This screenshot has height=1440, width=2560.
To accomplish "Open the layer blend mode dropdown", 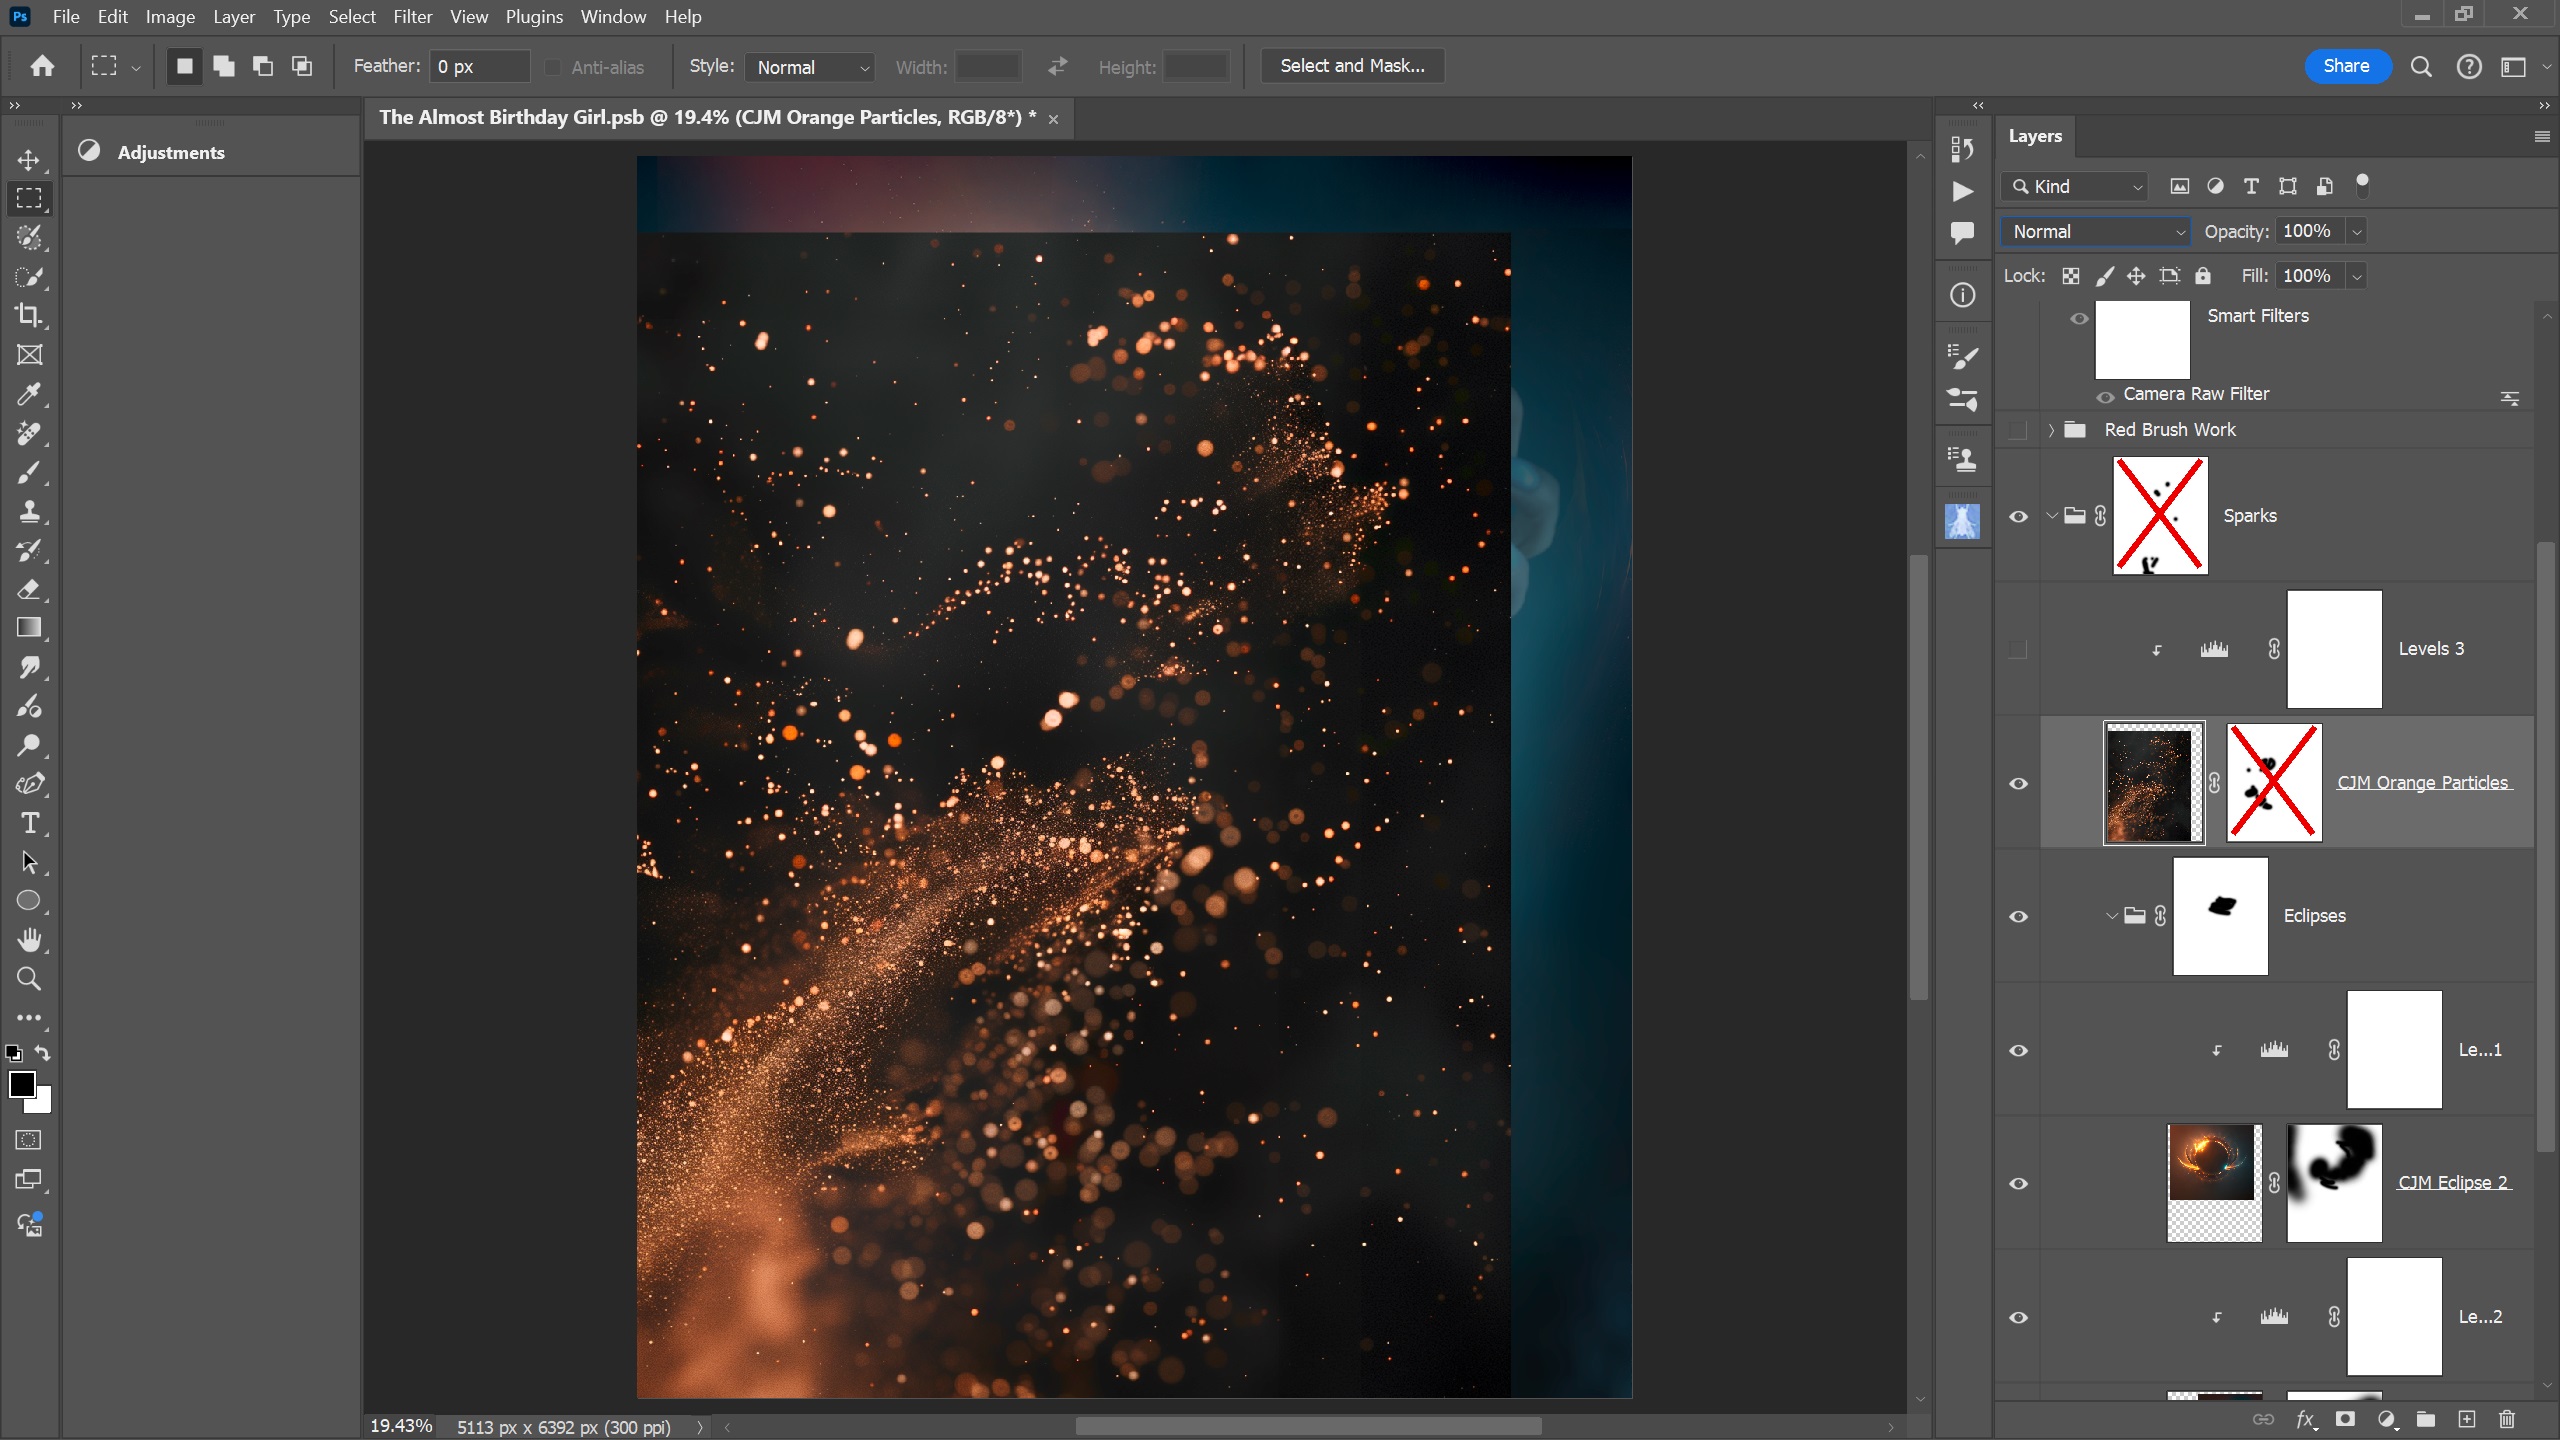I will click(x=2095, y=232).
